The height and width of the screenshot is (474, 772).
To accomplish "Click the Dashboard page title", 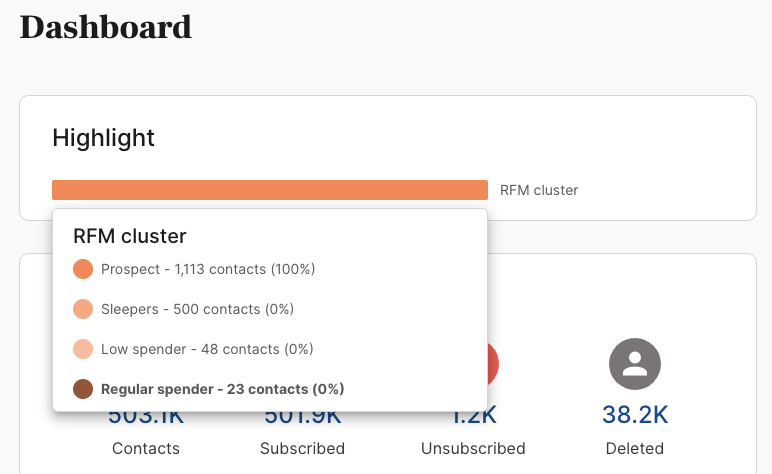I will pyautogui.click(x=105, y=27).
